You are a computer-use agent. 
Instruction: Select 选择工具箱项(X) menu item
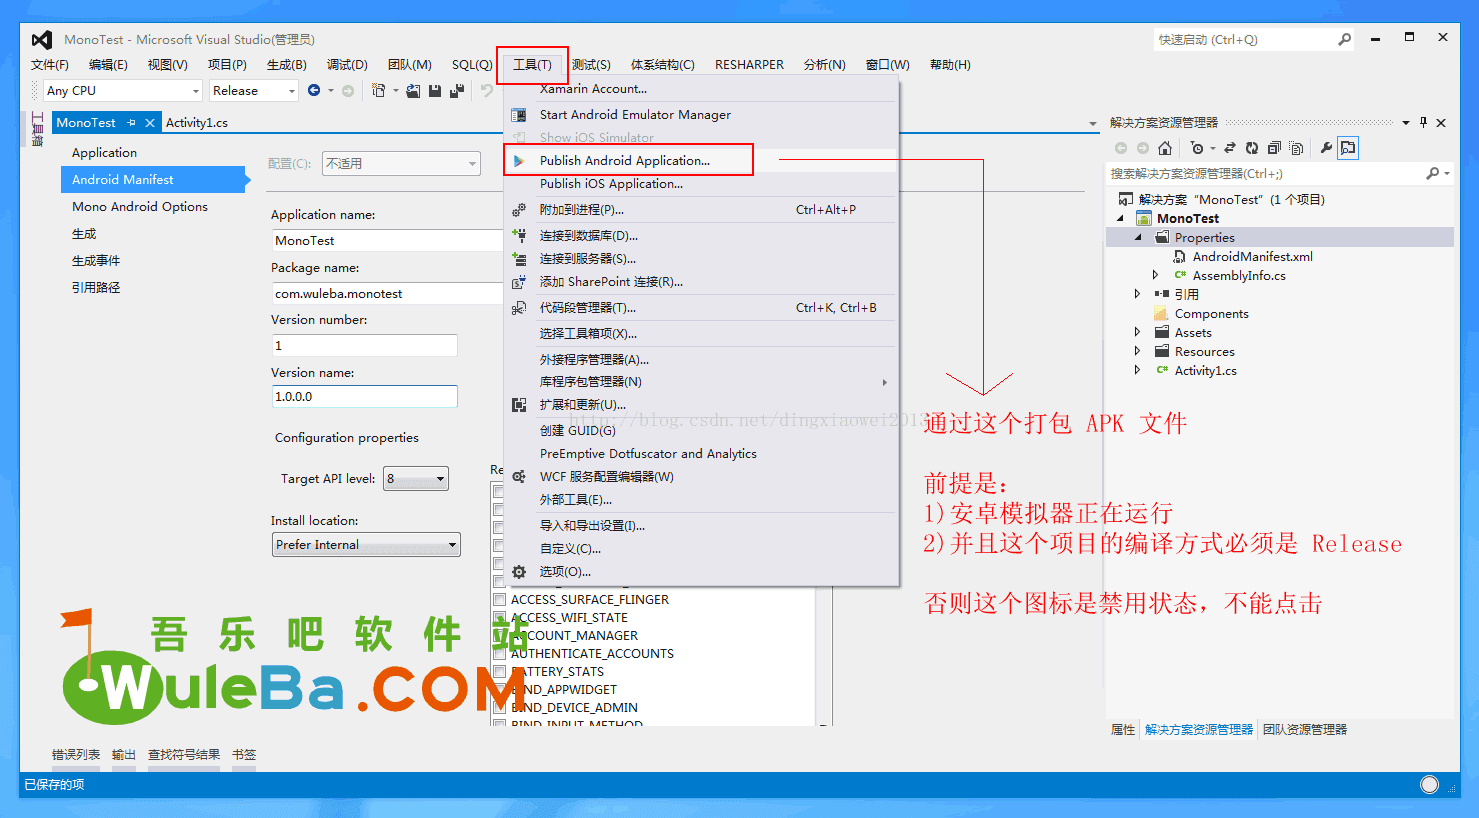pos(701,333)
